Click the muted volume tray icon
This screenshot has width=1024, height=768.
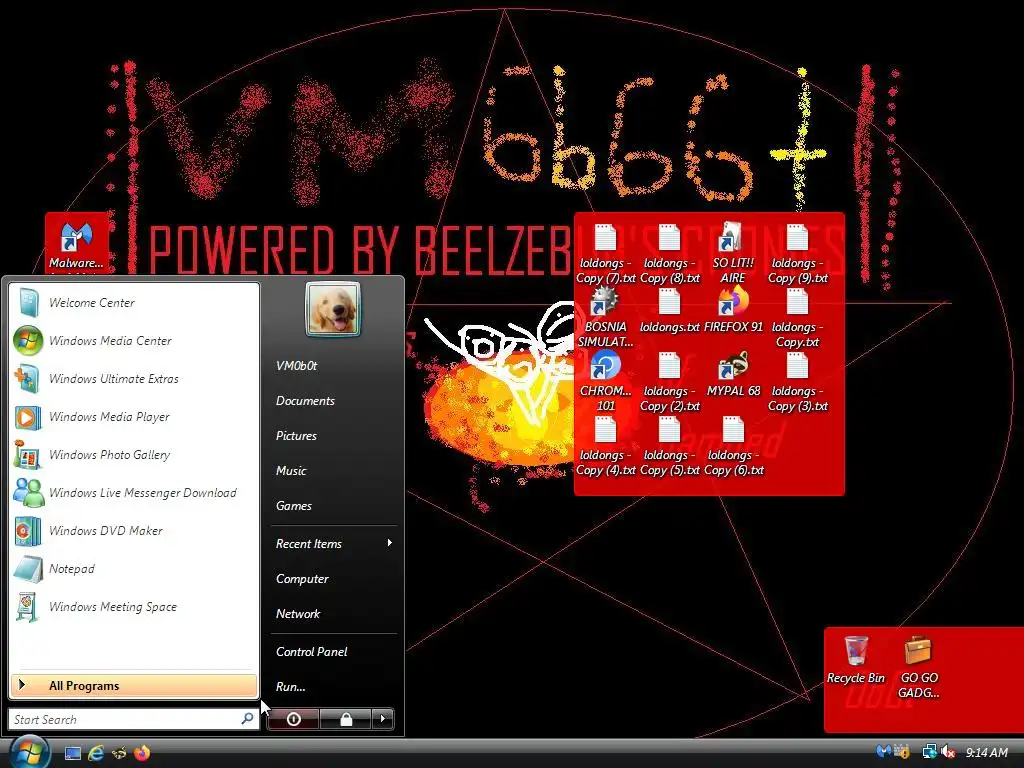(x=948, y=752)
